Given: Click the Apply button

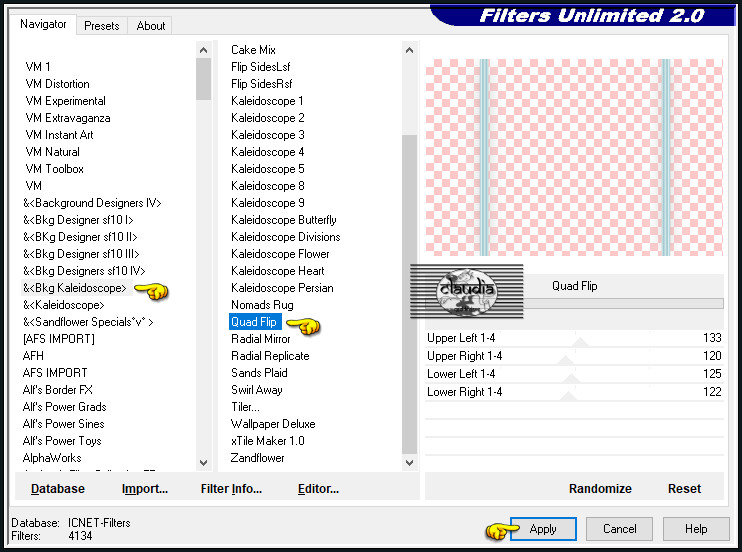Looking at the screenshot, I should point(543,529).
